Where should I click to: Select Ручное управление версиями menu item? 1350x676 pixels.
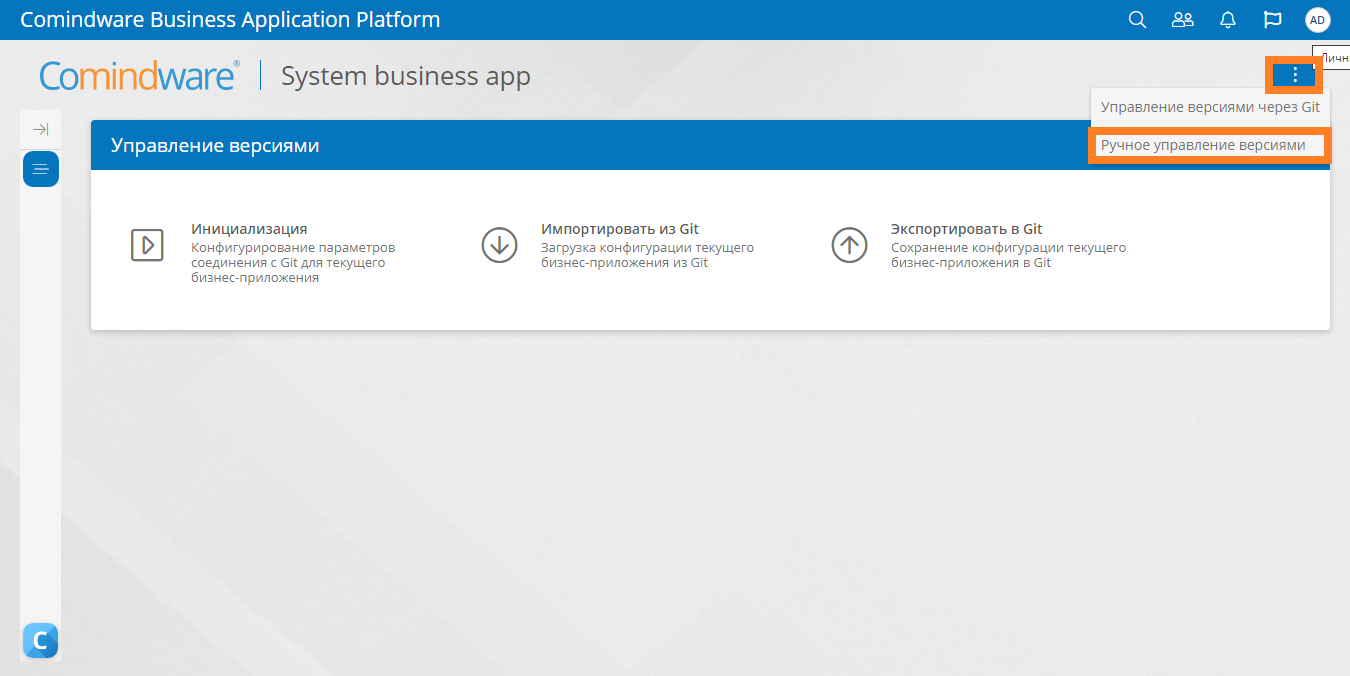pos(1210,145)
